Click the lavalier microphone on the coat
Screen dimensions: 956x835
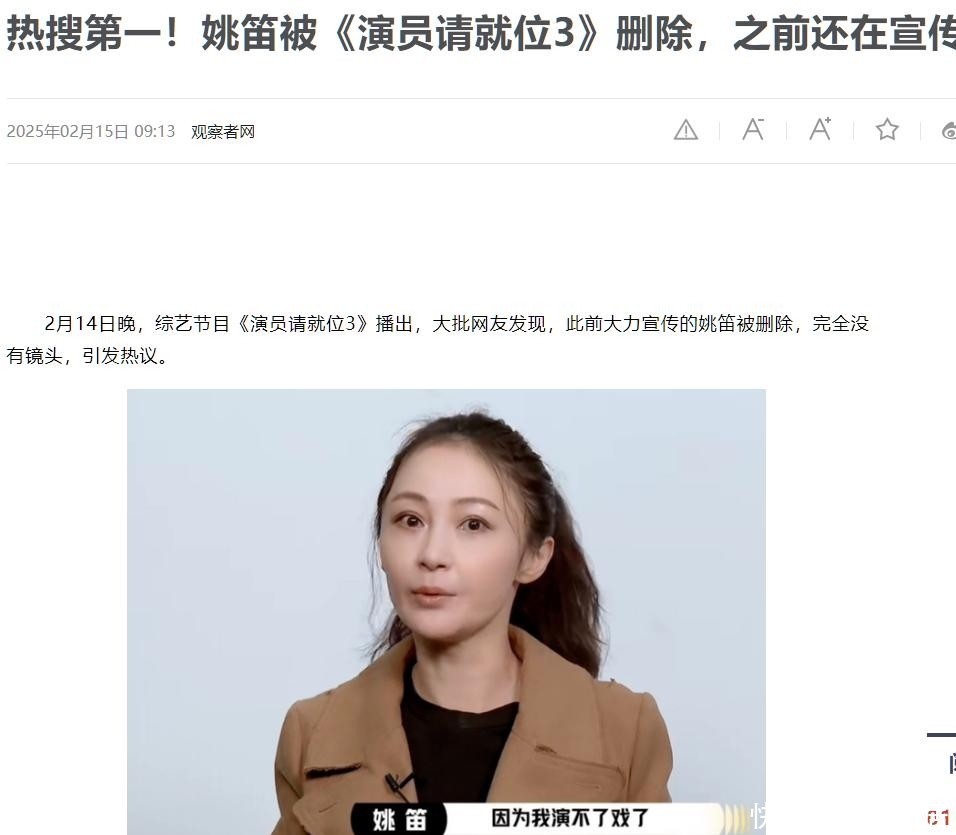point(396,784)
